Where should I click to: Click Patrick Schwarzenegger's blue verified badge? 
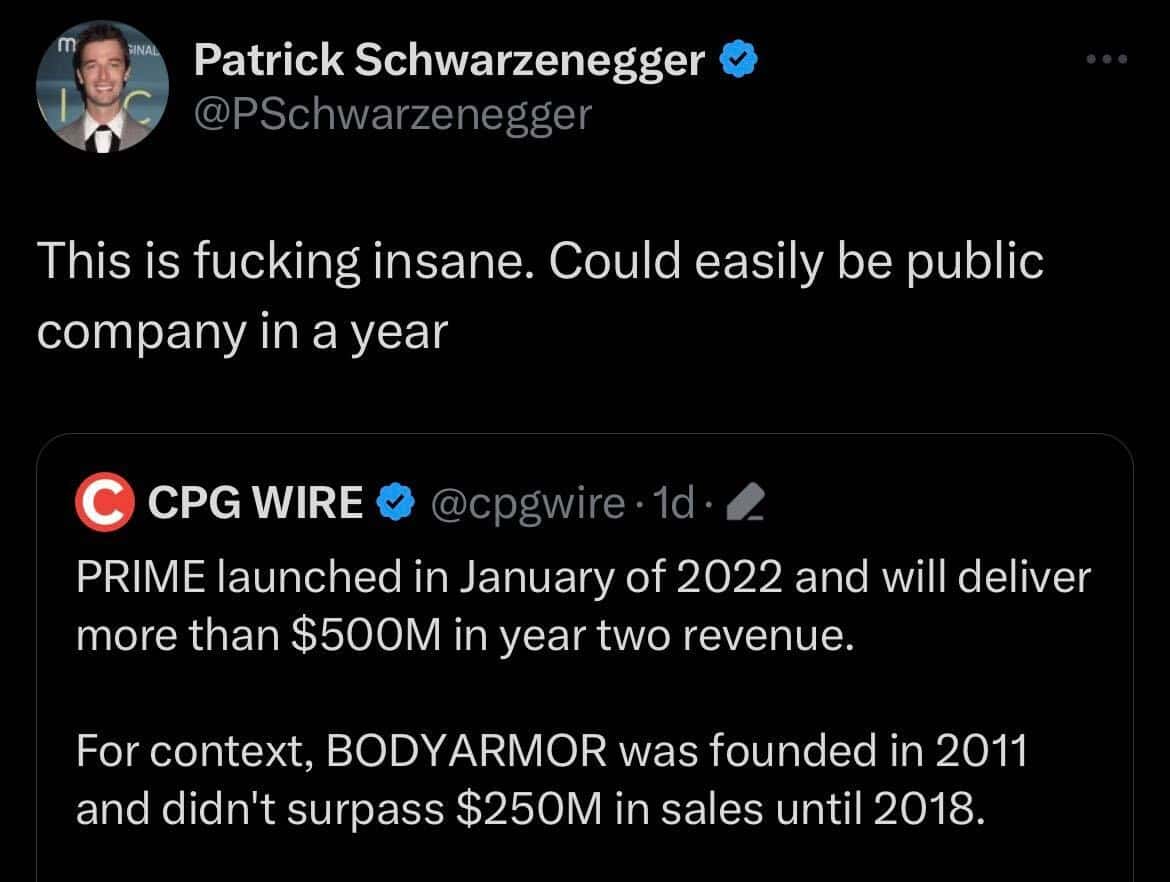[738, 60]
